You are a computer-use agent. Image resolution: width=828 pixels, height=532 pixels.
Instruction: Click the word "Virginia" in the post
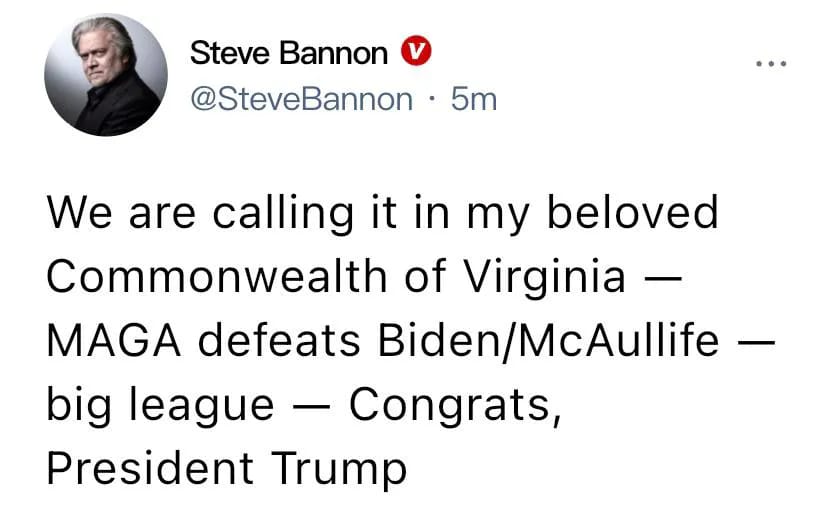[561, 277]
